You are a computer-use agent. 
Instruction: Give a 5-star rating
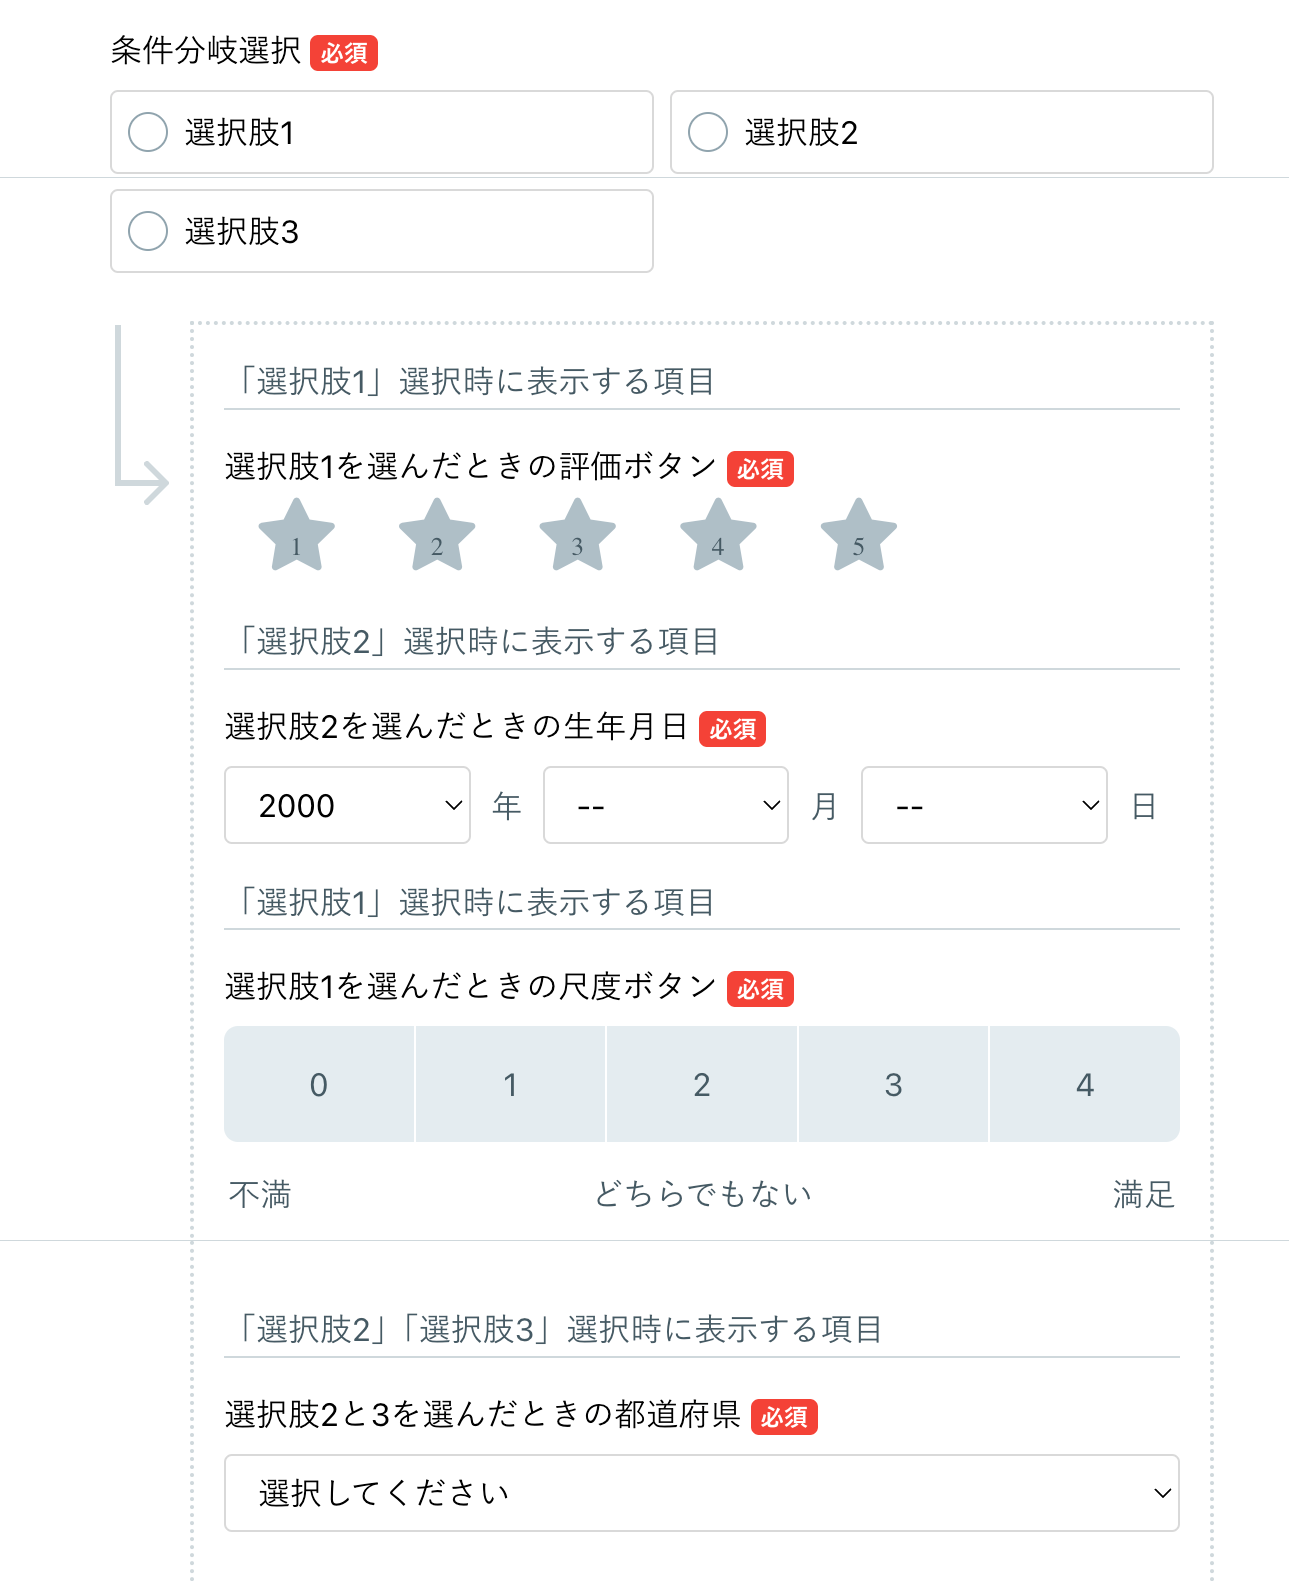click(x=858, y=537)
